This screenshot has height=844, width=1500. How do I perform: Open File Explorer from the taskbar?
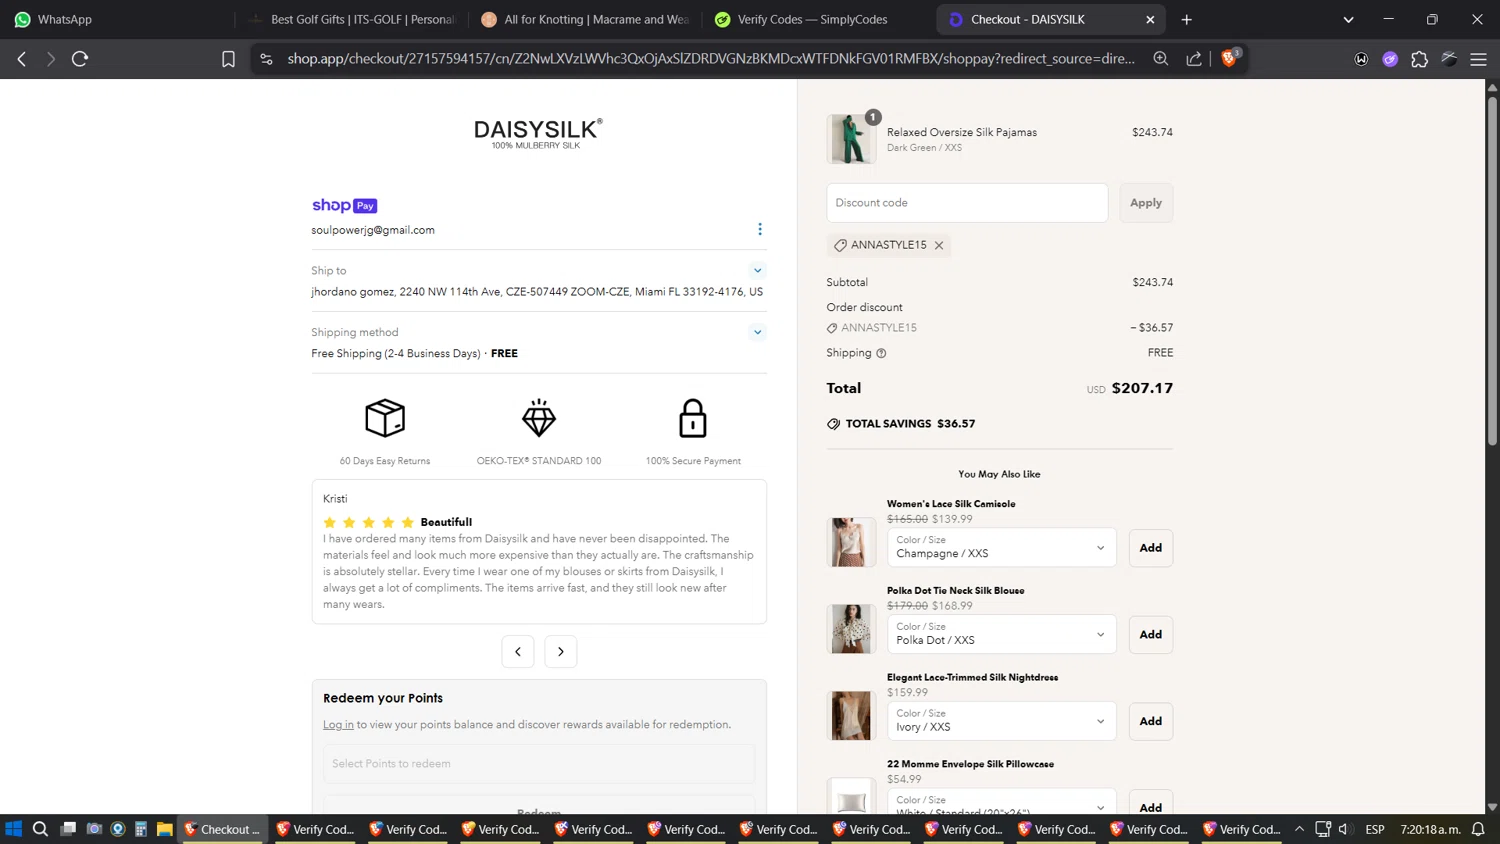click(164, 829)
